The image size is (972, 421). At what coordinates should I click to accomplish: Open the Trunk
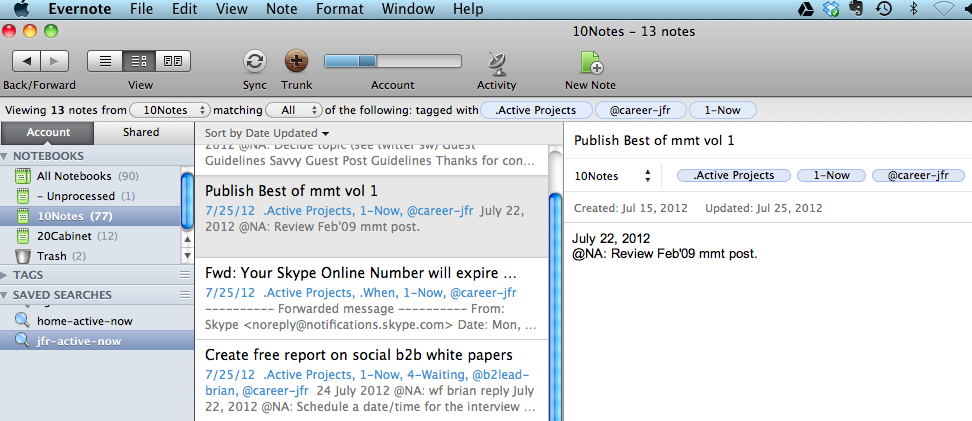[296, 61]
